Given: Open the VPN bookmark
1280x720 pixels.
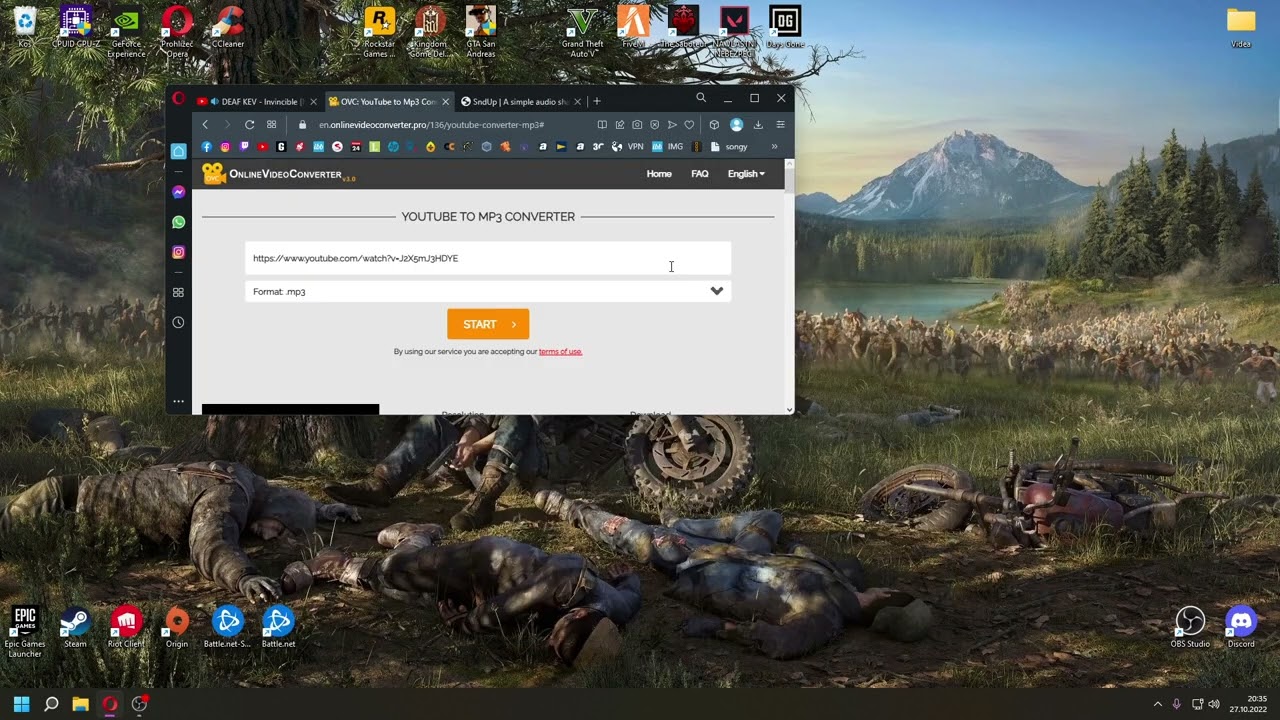Looking at the screenshot, I should pos(630,147).
